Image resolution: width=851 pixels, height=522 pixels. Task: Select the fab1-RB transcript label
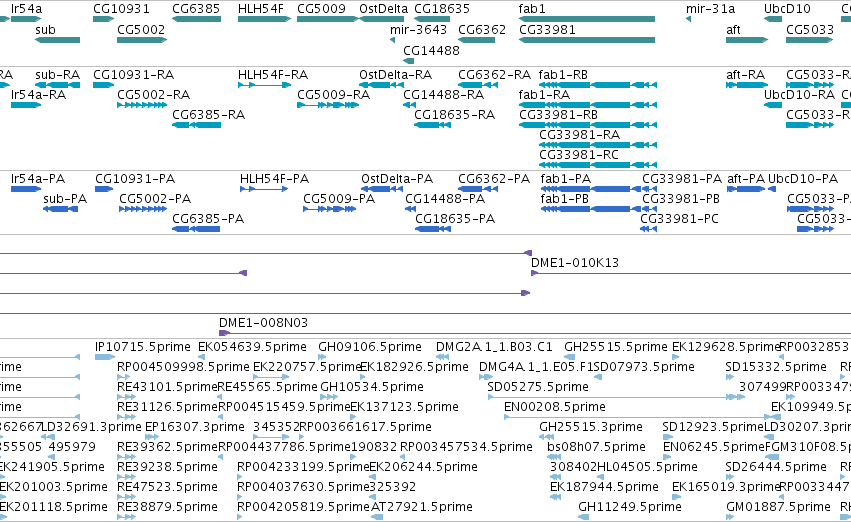(563, 75)
